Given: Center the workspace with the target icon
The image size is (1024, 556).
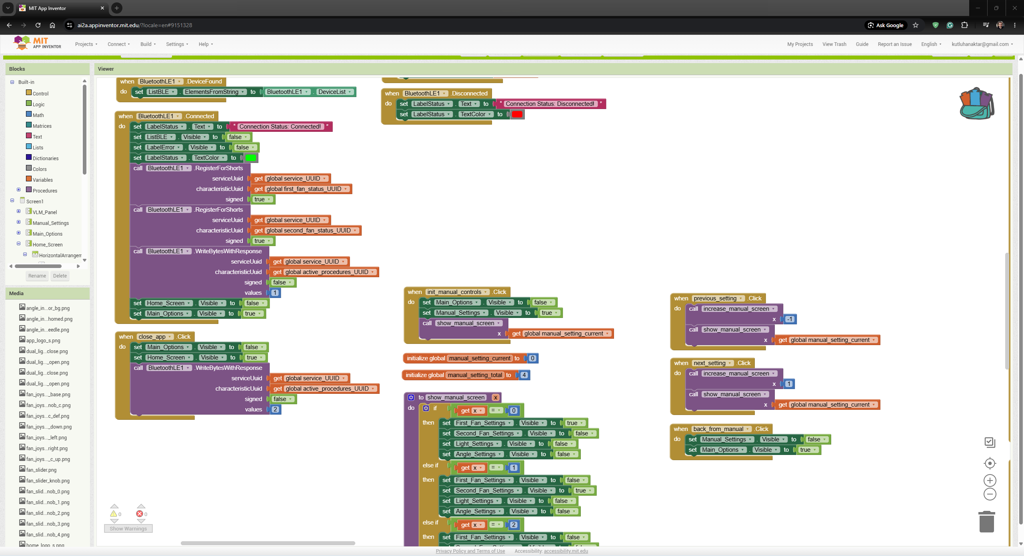Looking at the screenshot, I should click(x=989, y=463).
